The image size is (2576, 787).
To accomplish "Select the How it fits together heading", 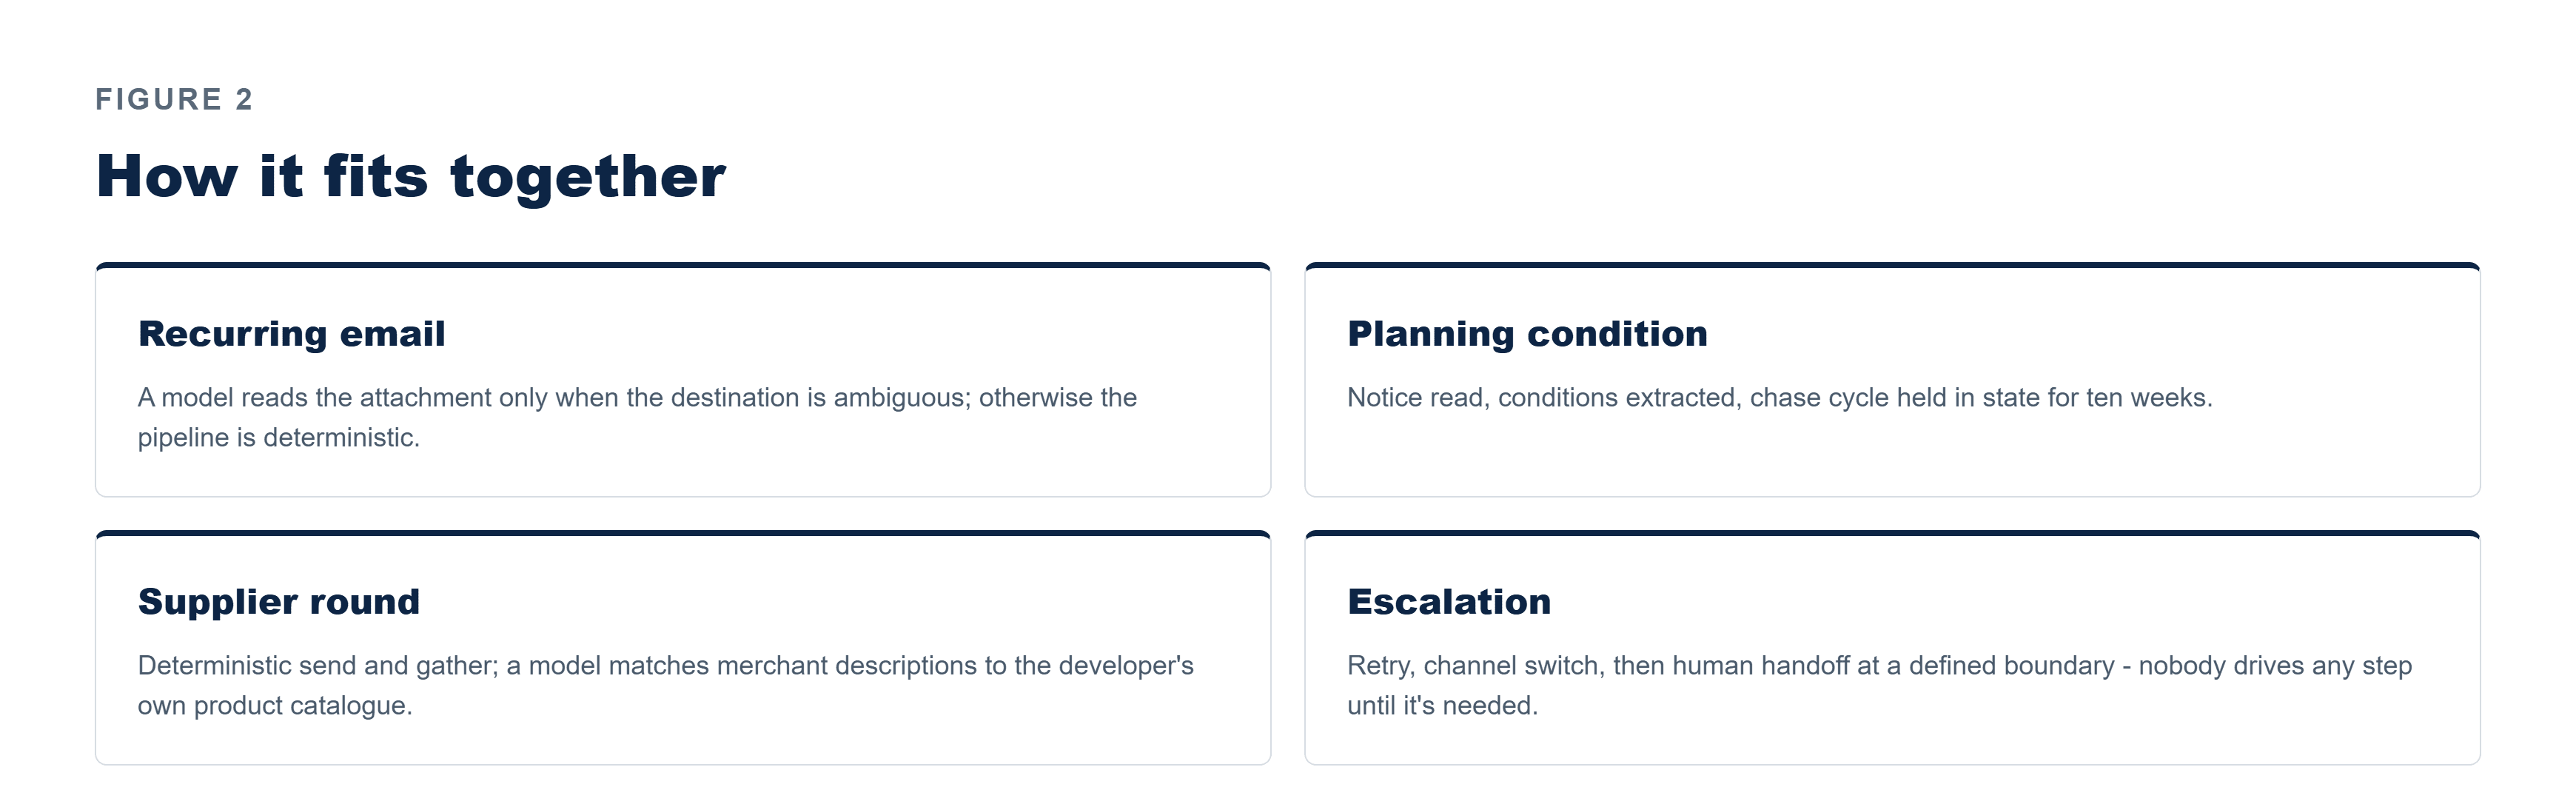I will point(411,177).
